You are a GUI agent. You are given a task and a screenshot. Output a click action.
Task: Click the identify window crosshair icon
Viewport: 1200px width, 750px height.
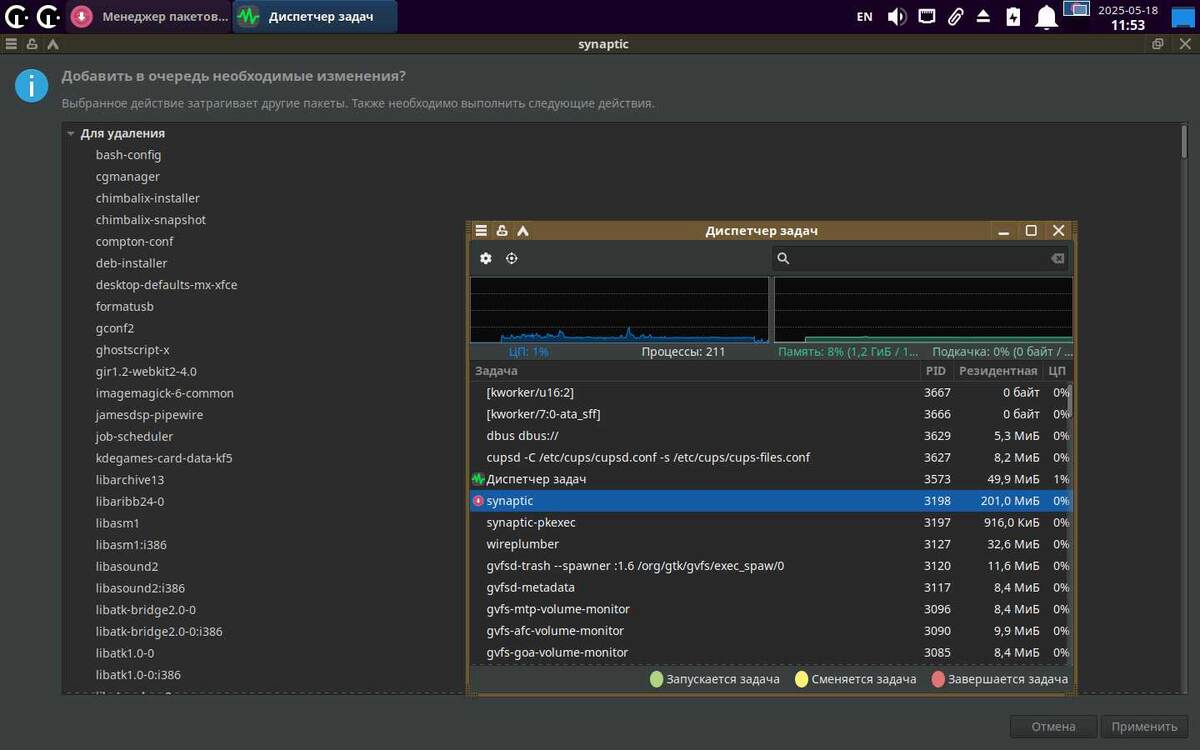[x=512, y=258]
